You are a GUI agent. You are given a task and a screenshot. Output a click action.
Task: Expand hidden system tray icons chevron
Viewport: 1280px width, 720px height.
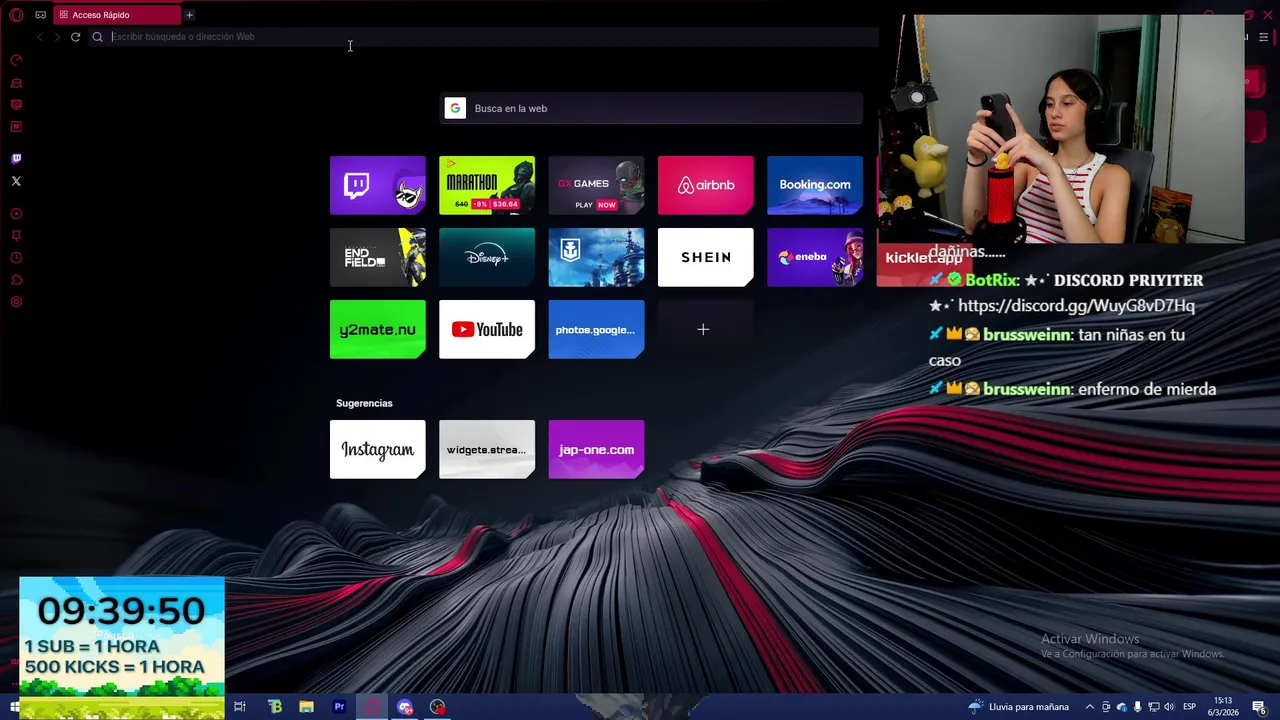coord(1090,707)
